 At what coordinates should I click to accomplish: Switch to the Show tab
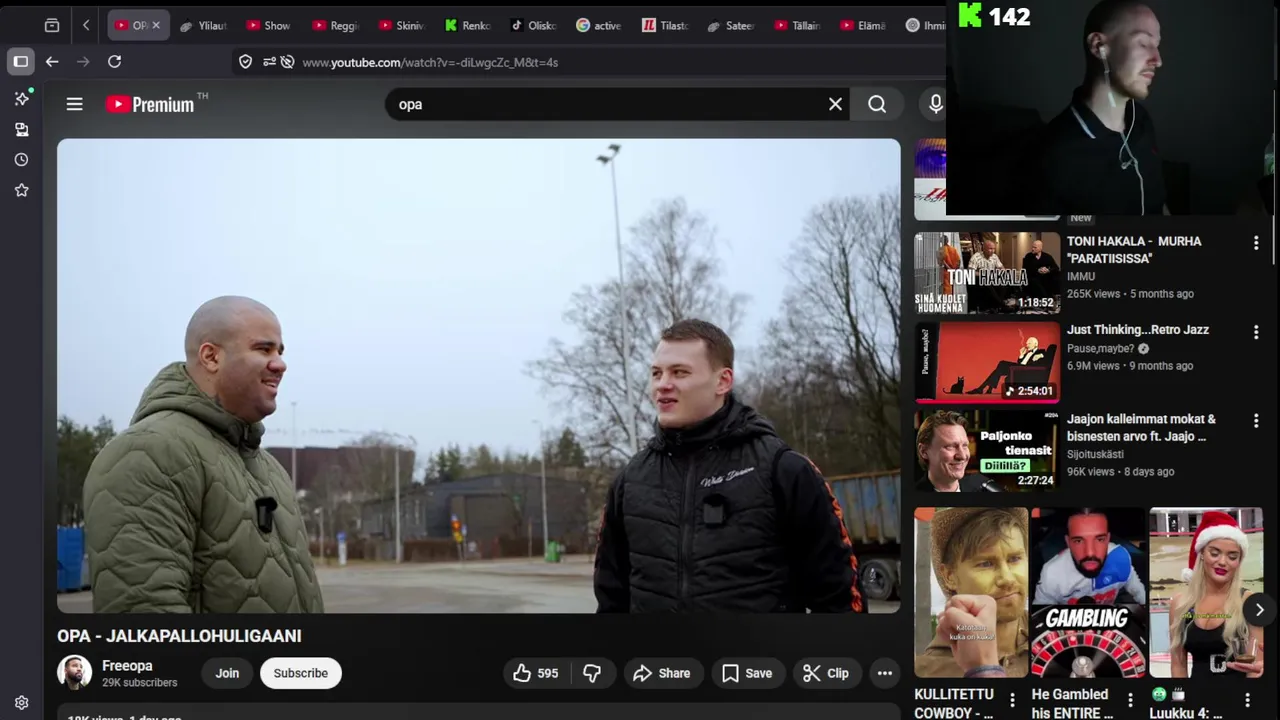268,25
